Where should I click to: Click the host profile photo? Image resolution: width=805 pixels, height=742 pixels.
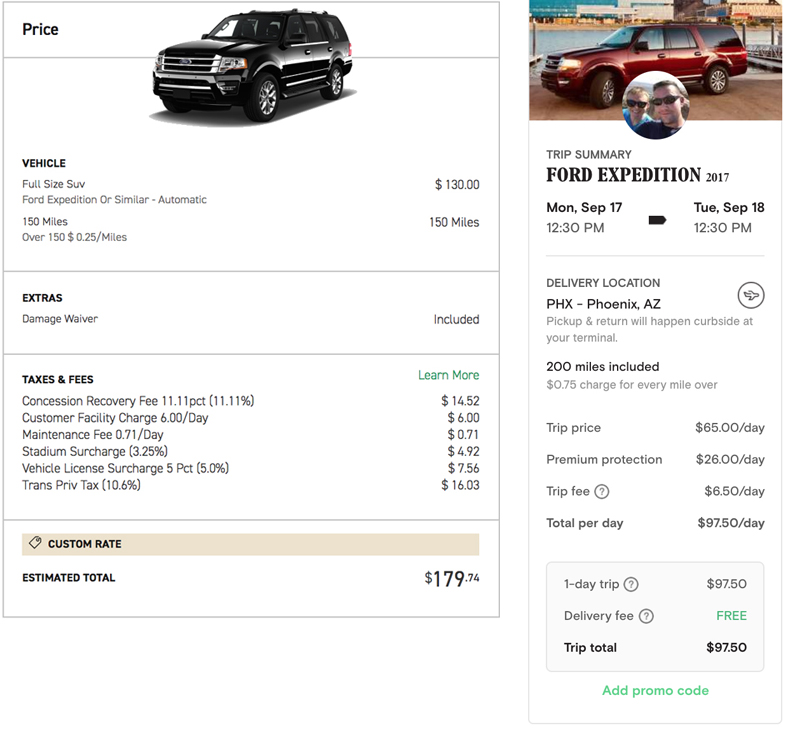655,106
